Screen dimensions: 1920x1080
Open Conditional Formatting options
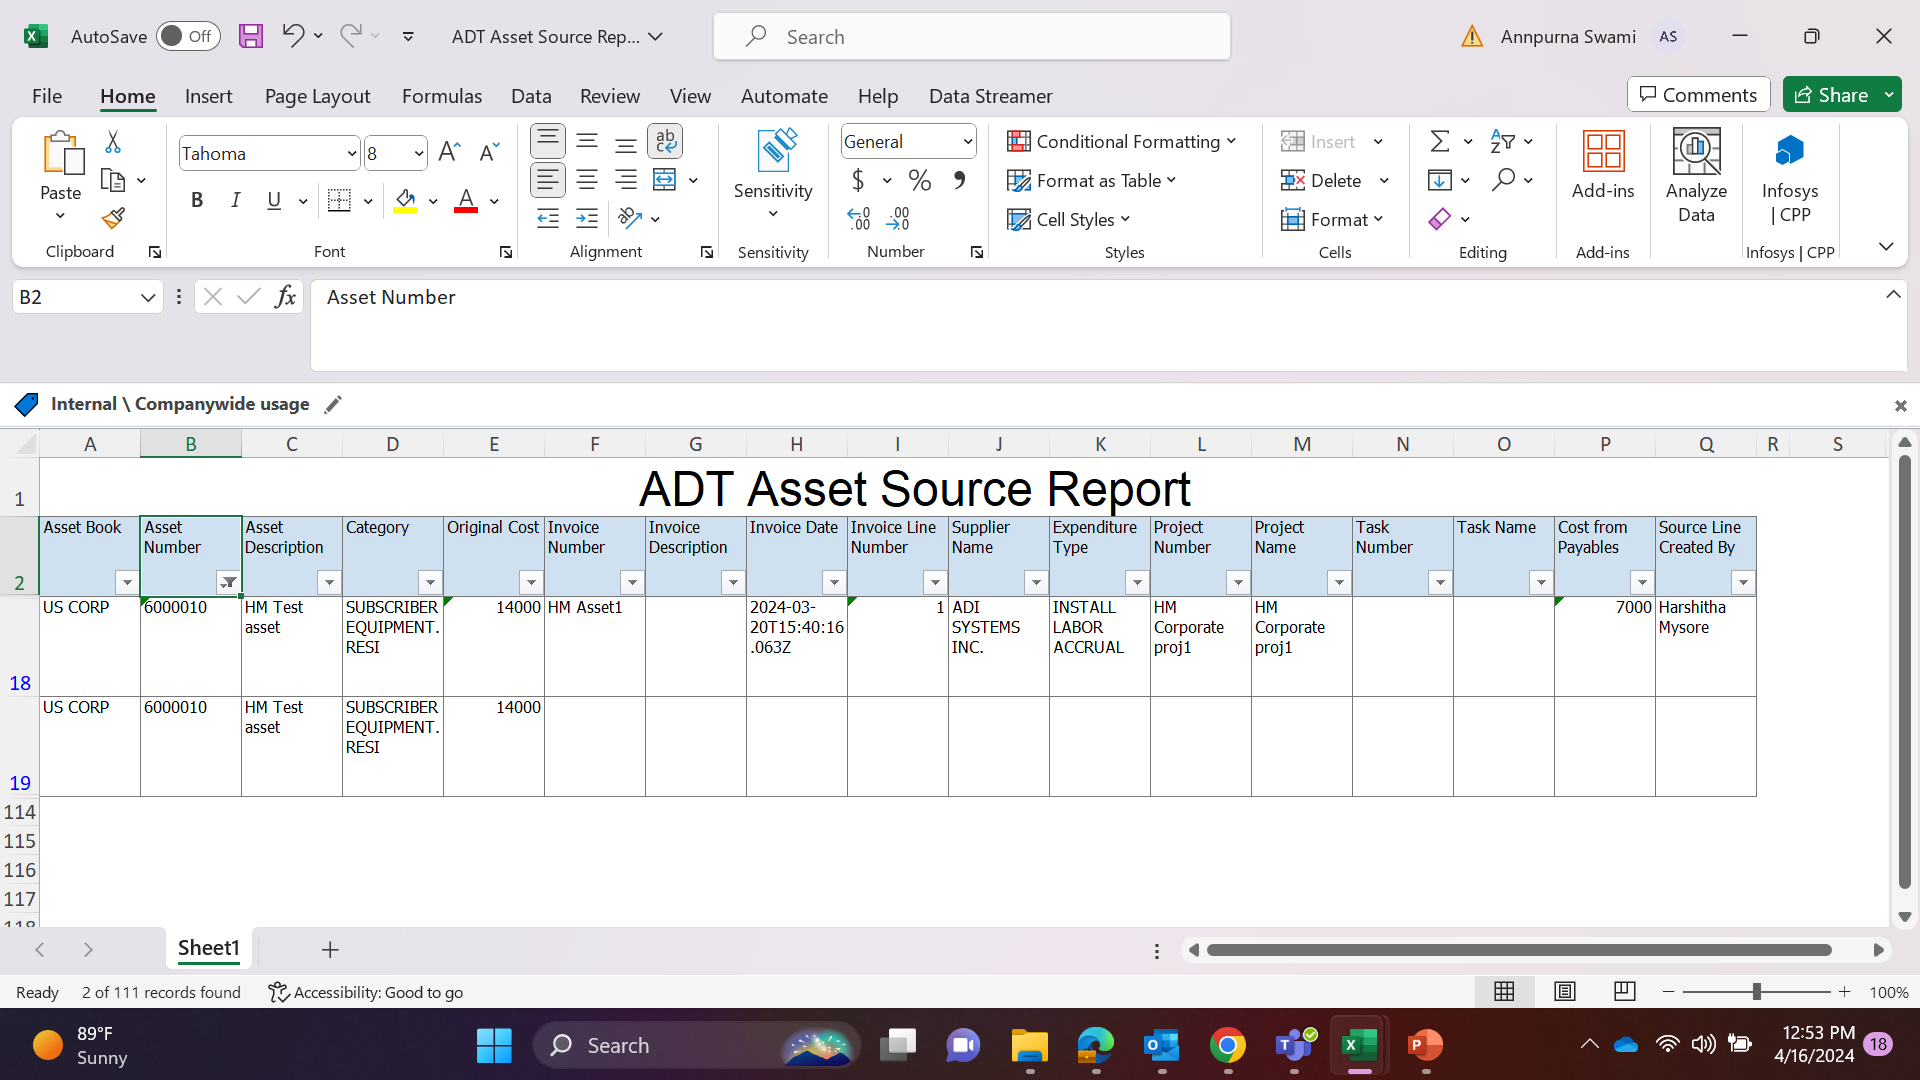click(1122, 141)
